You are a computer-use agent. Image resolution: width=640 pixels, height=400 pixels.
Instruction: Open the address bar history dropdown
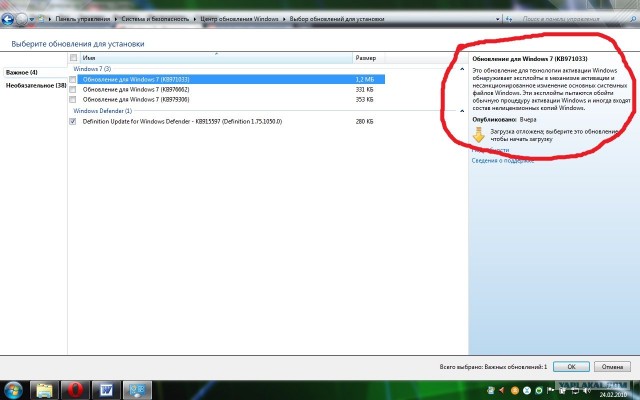497,19
